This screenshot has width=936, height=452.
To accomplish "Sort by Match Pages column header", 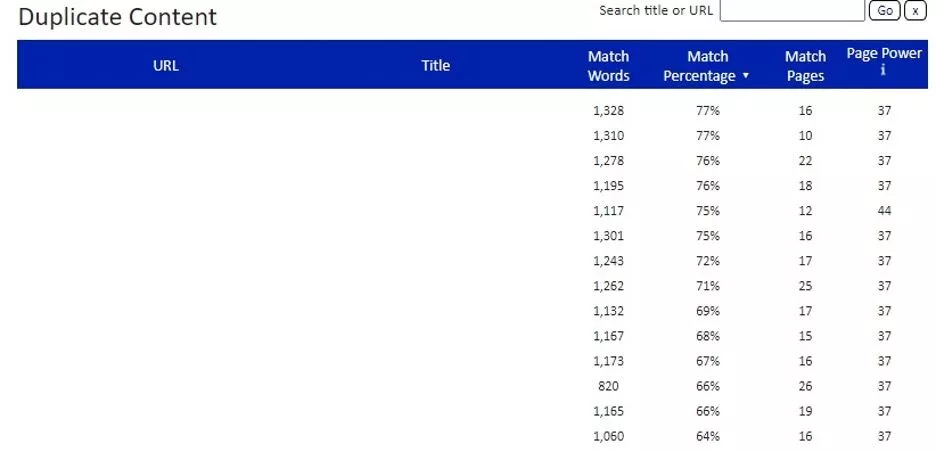I will [805, 66].
